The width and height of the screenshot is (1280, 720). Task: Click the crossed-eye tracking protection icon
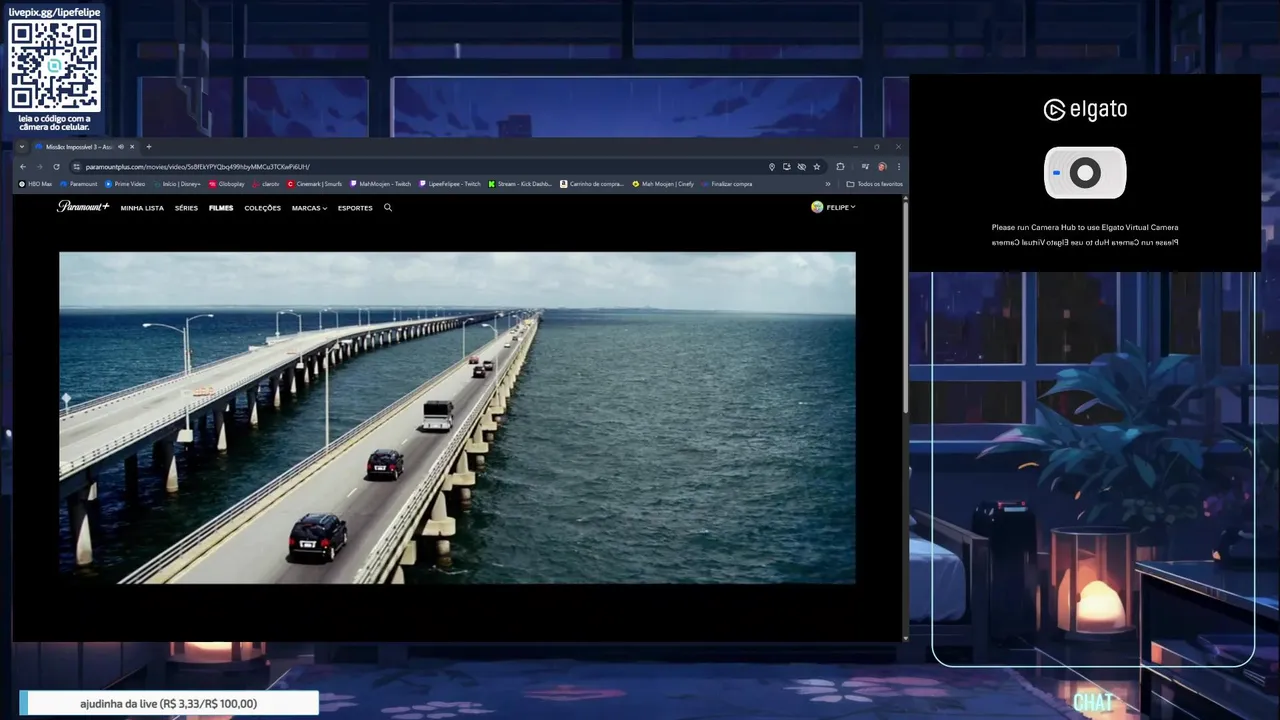coord(802,167)
